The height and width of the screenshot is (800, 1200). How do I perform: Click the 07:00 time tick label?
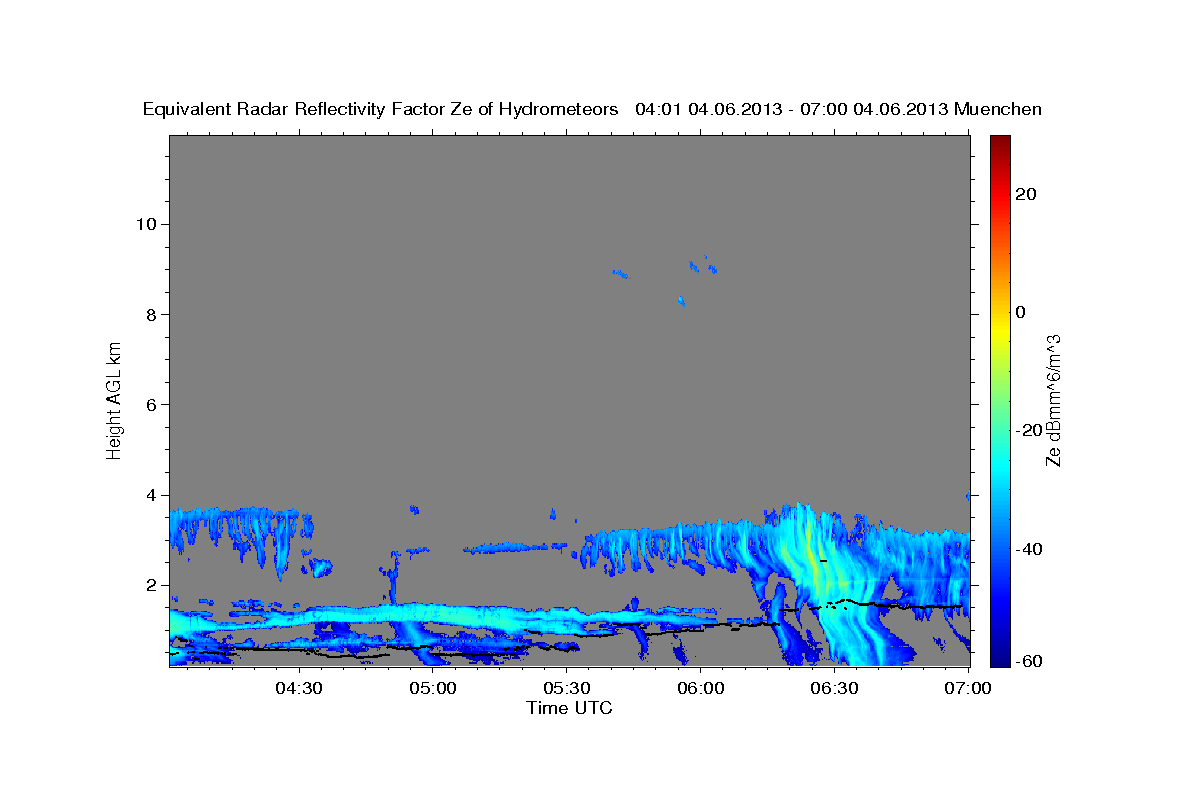(x=968, y=689)
